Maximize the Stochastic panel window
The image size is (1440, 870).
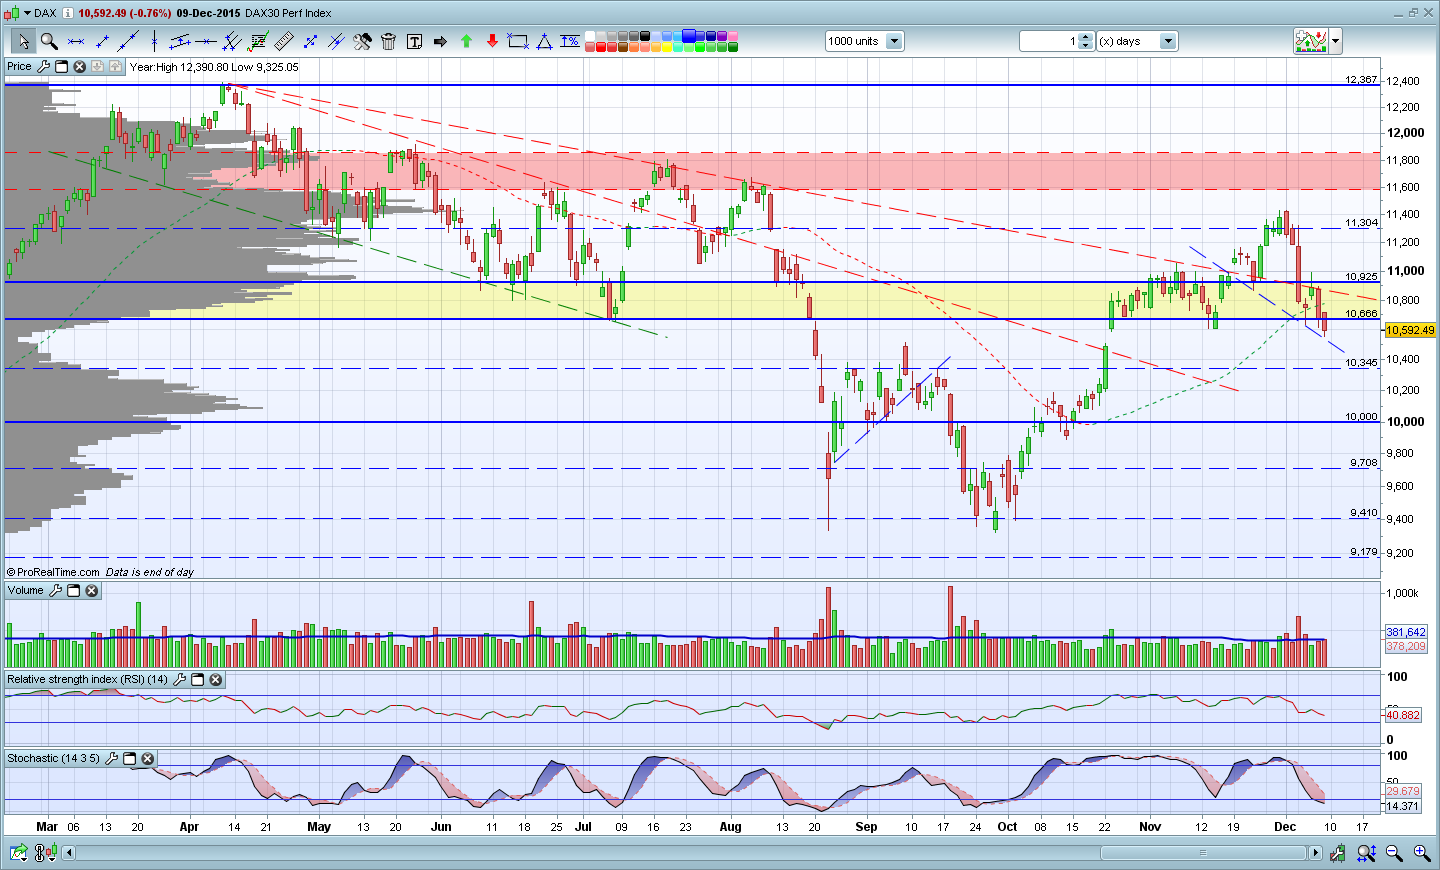point(130,759)
